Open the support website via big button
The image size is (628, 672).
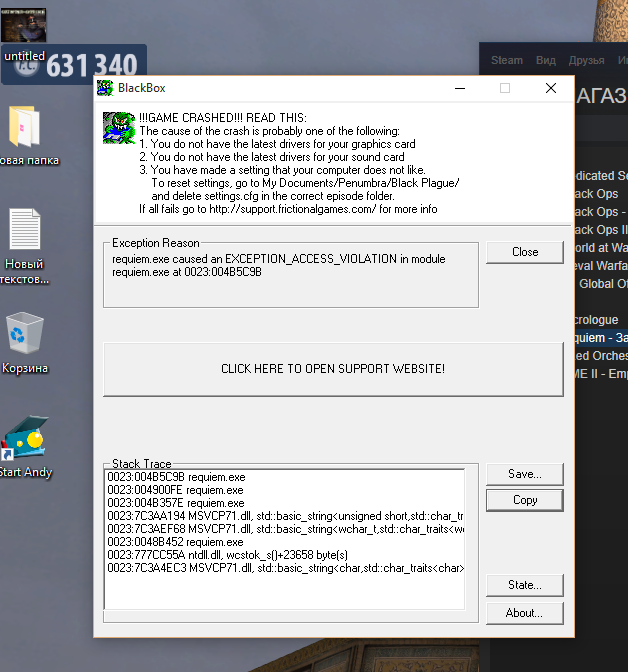pos(333,369)
